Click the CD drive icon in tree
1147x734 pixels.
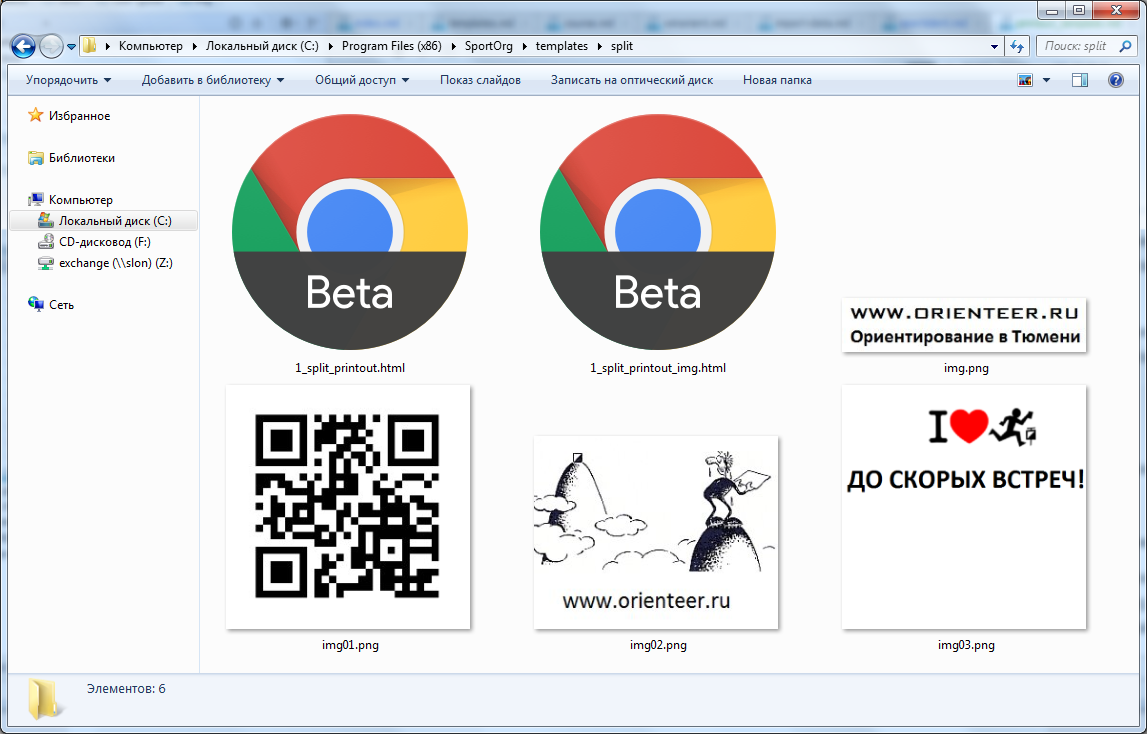[45, 241]
